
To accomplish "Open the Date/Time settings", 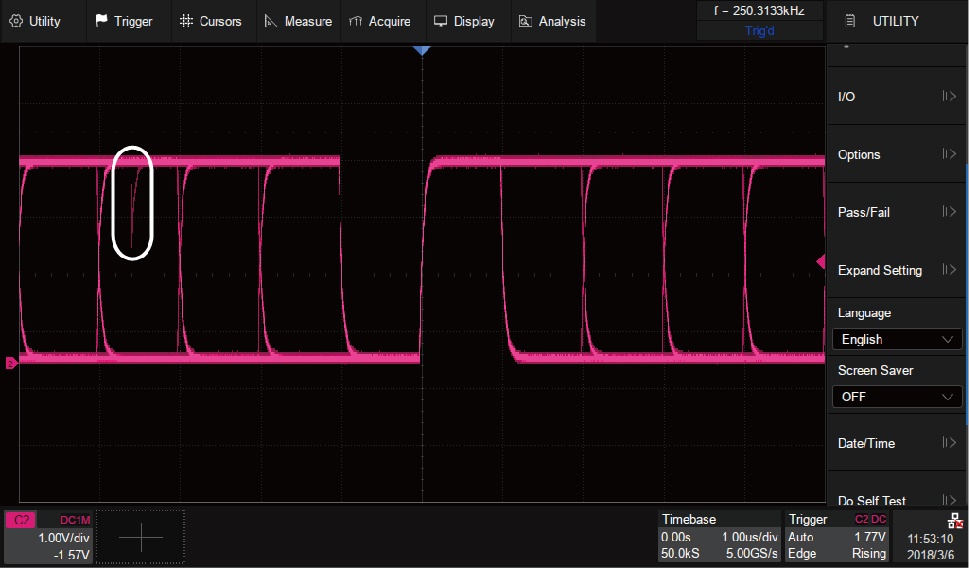I will click(x=897, y=444).
